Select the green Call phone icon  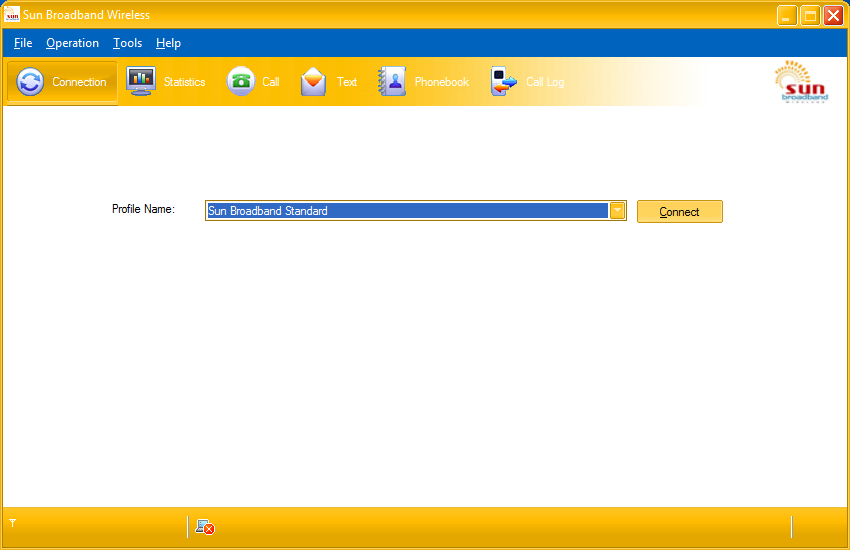(241, 81)
